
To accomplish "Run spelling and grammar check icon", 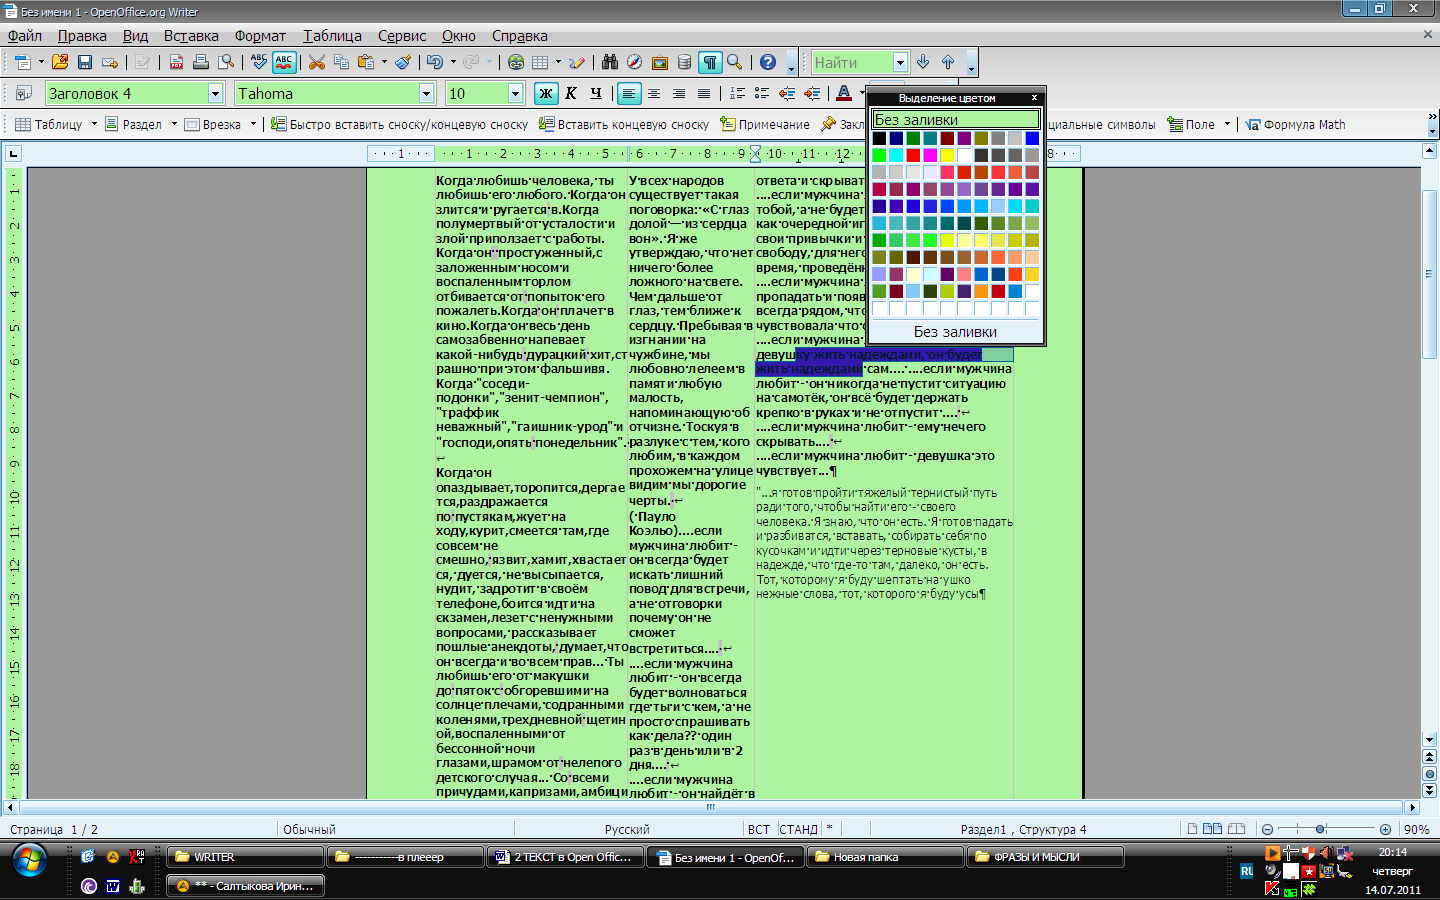I will pyautogui.click(x=259, y=62).
